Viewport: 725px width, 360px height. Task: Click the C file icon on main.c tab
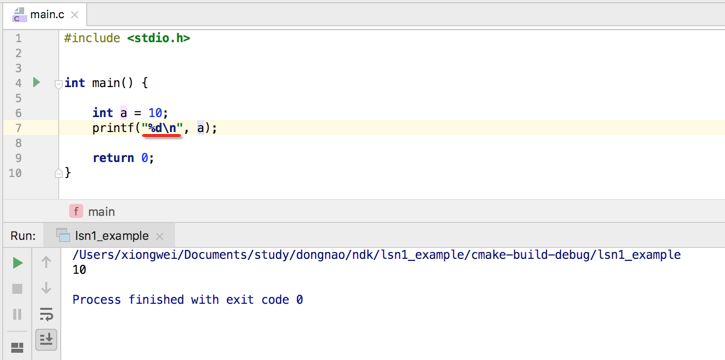coord(19,15)
